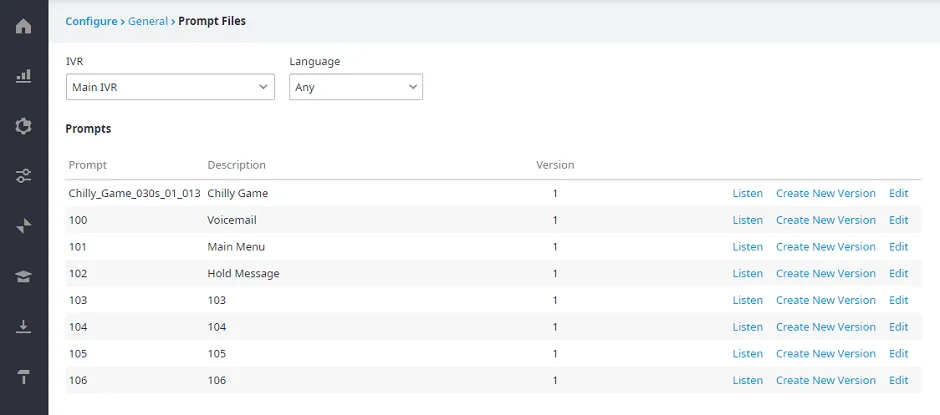Listen to the Main Menu prompt

(x=748, y=246)
